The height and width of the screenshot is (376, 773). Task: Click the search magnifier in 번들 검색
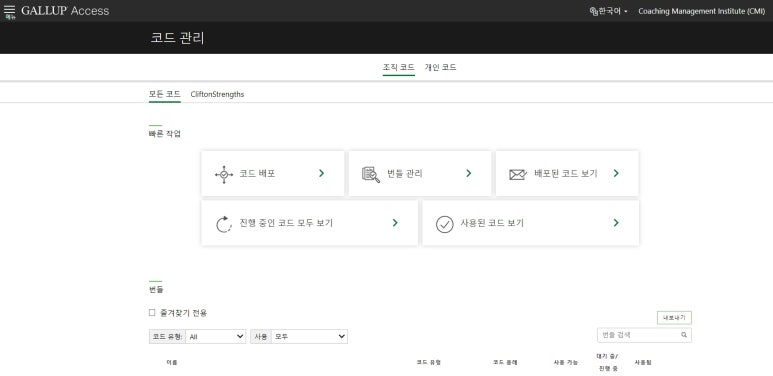pyautogui.click(x=684, y=335)
